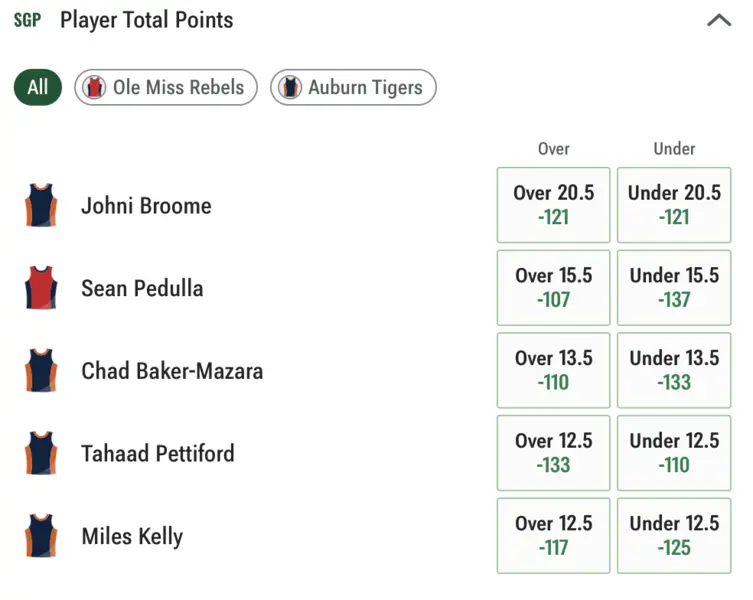Filter by Auburn Tigers

click(x=353, y=87)
